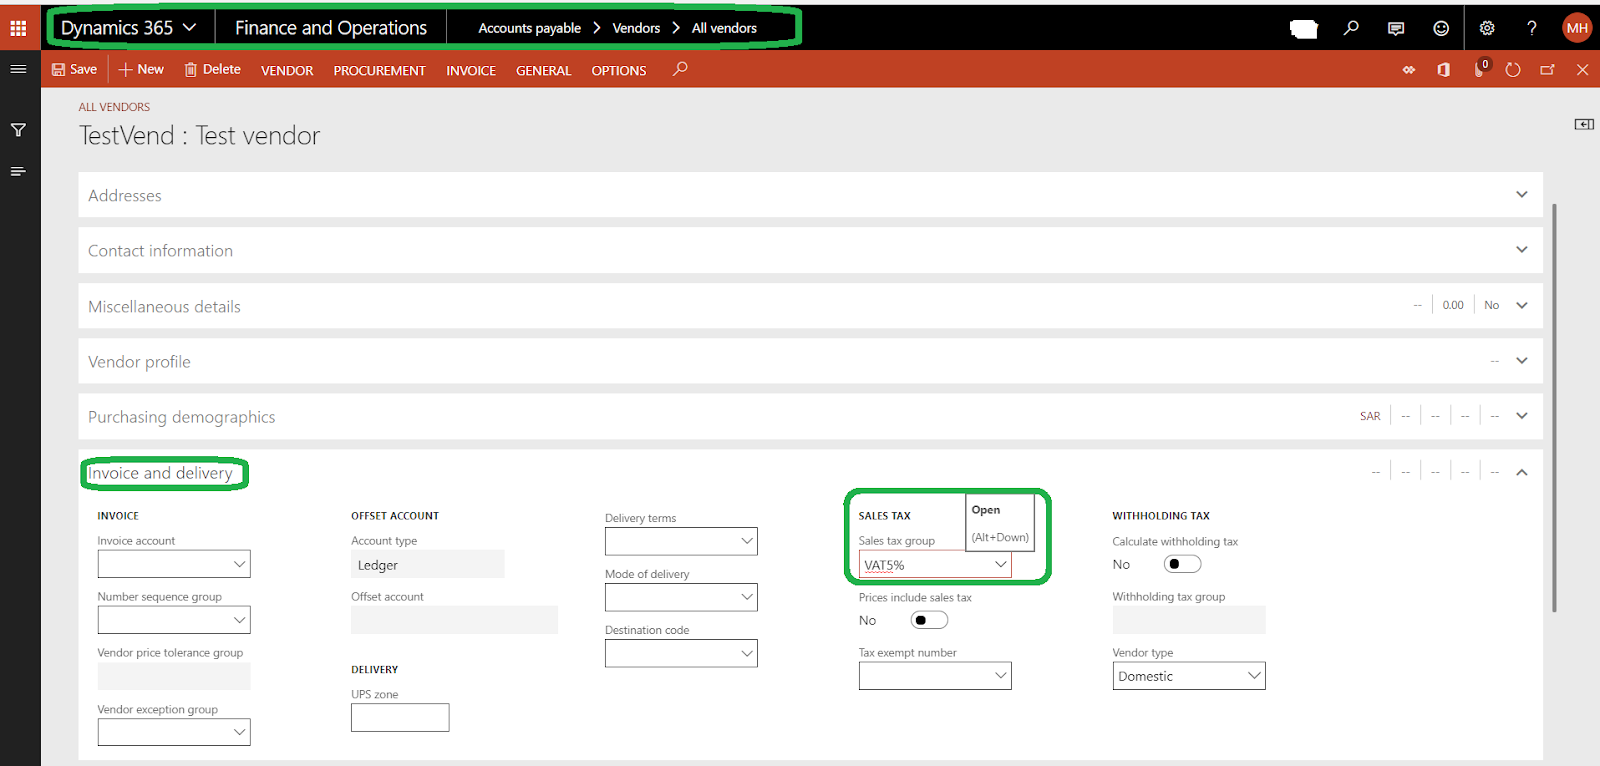Refresh the vendor page
The width and height of the screenshot is (1600, 766).
(1513, 70)
